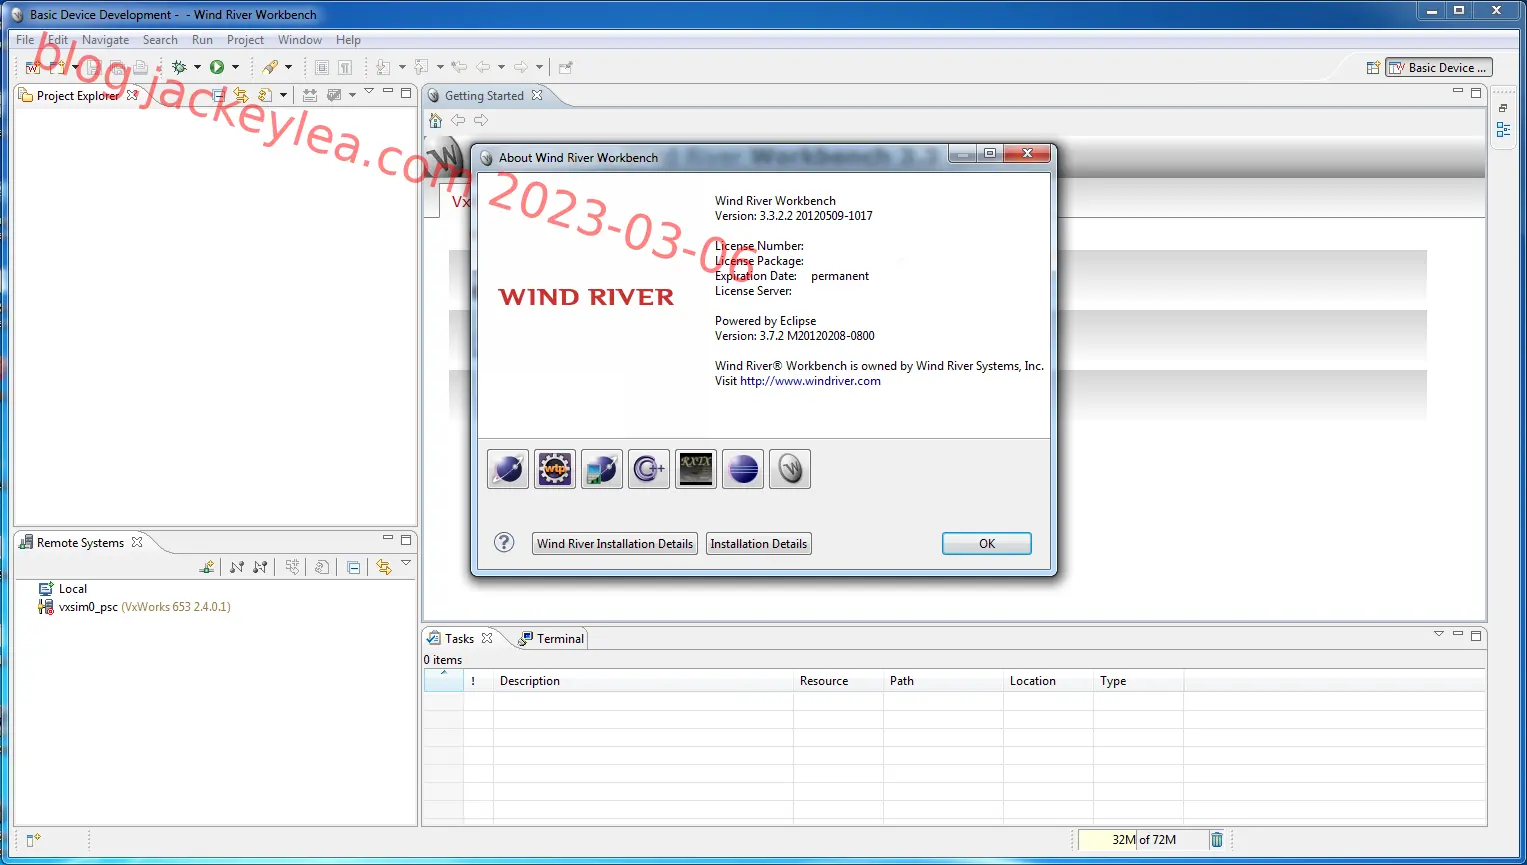Open the About dialog help question icon
This screenshot has width=1527, height=865.
point(504,542)
